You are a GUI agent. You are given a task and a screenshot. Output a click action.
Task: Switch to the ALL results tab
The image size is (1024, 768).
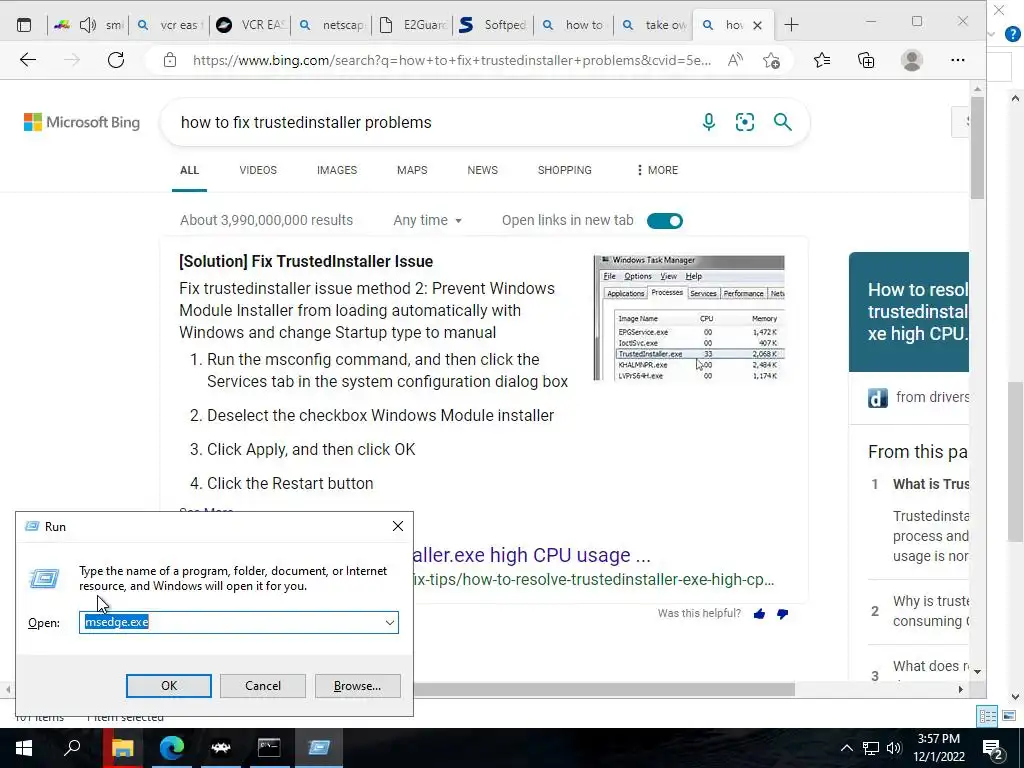(189, 170)
